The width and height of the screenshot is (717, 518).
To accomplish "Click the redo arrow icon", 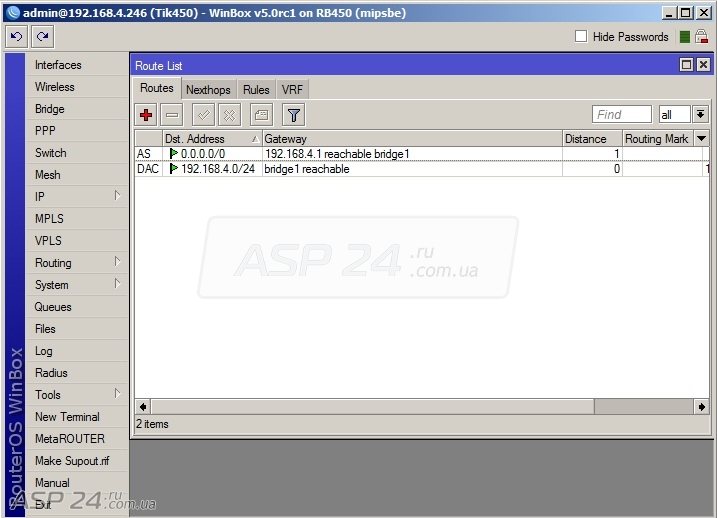I will 43,37.
